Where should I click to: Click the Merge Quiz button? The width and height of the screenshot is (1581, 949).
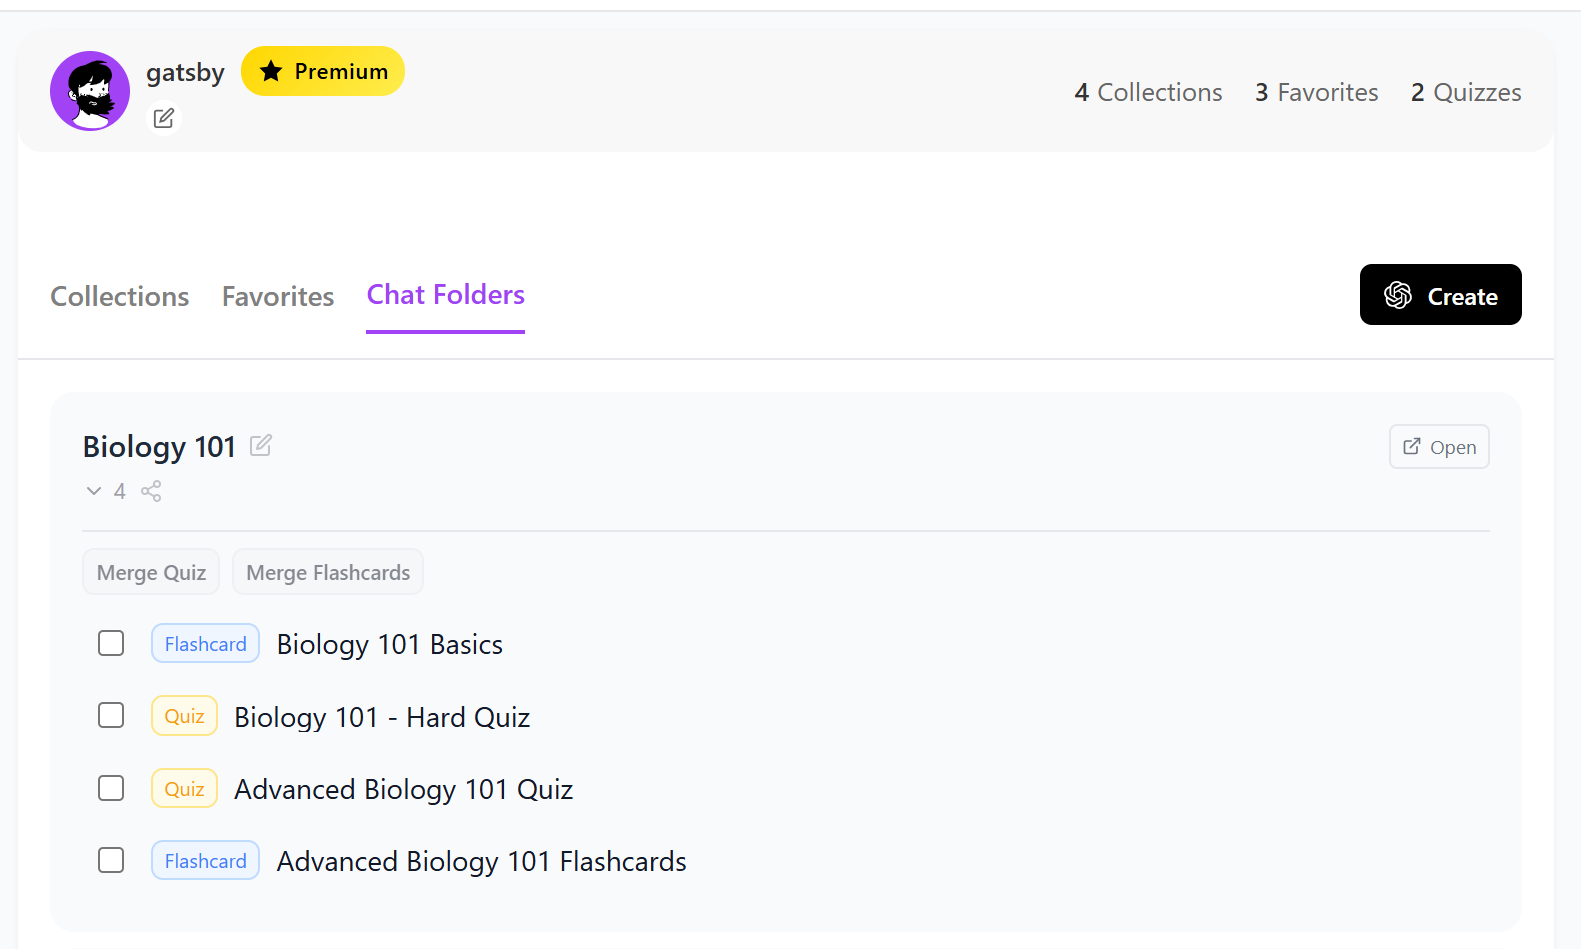[x=151, y=572]
